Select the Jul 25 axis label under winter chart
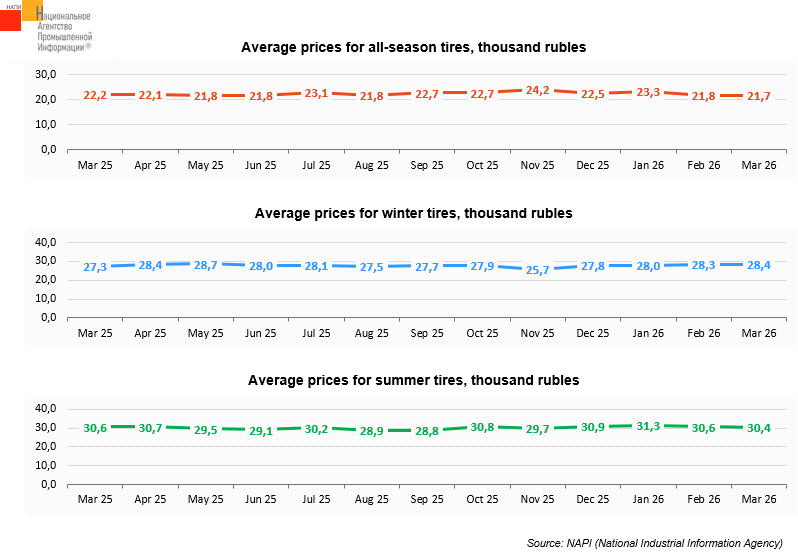 [316, 332]
